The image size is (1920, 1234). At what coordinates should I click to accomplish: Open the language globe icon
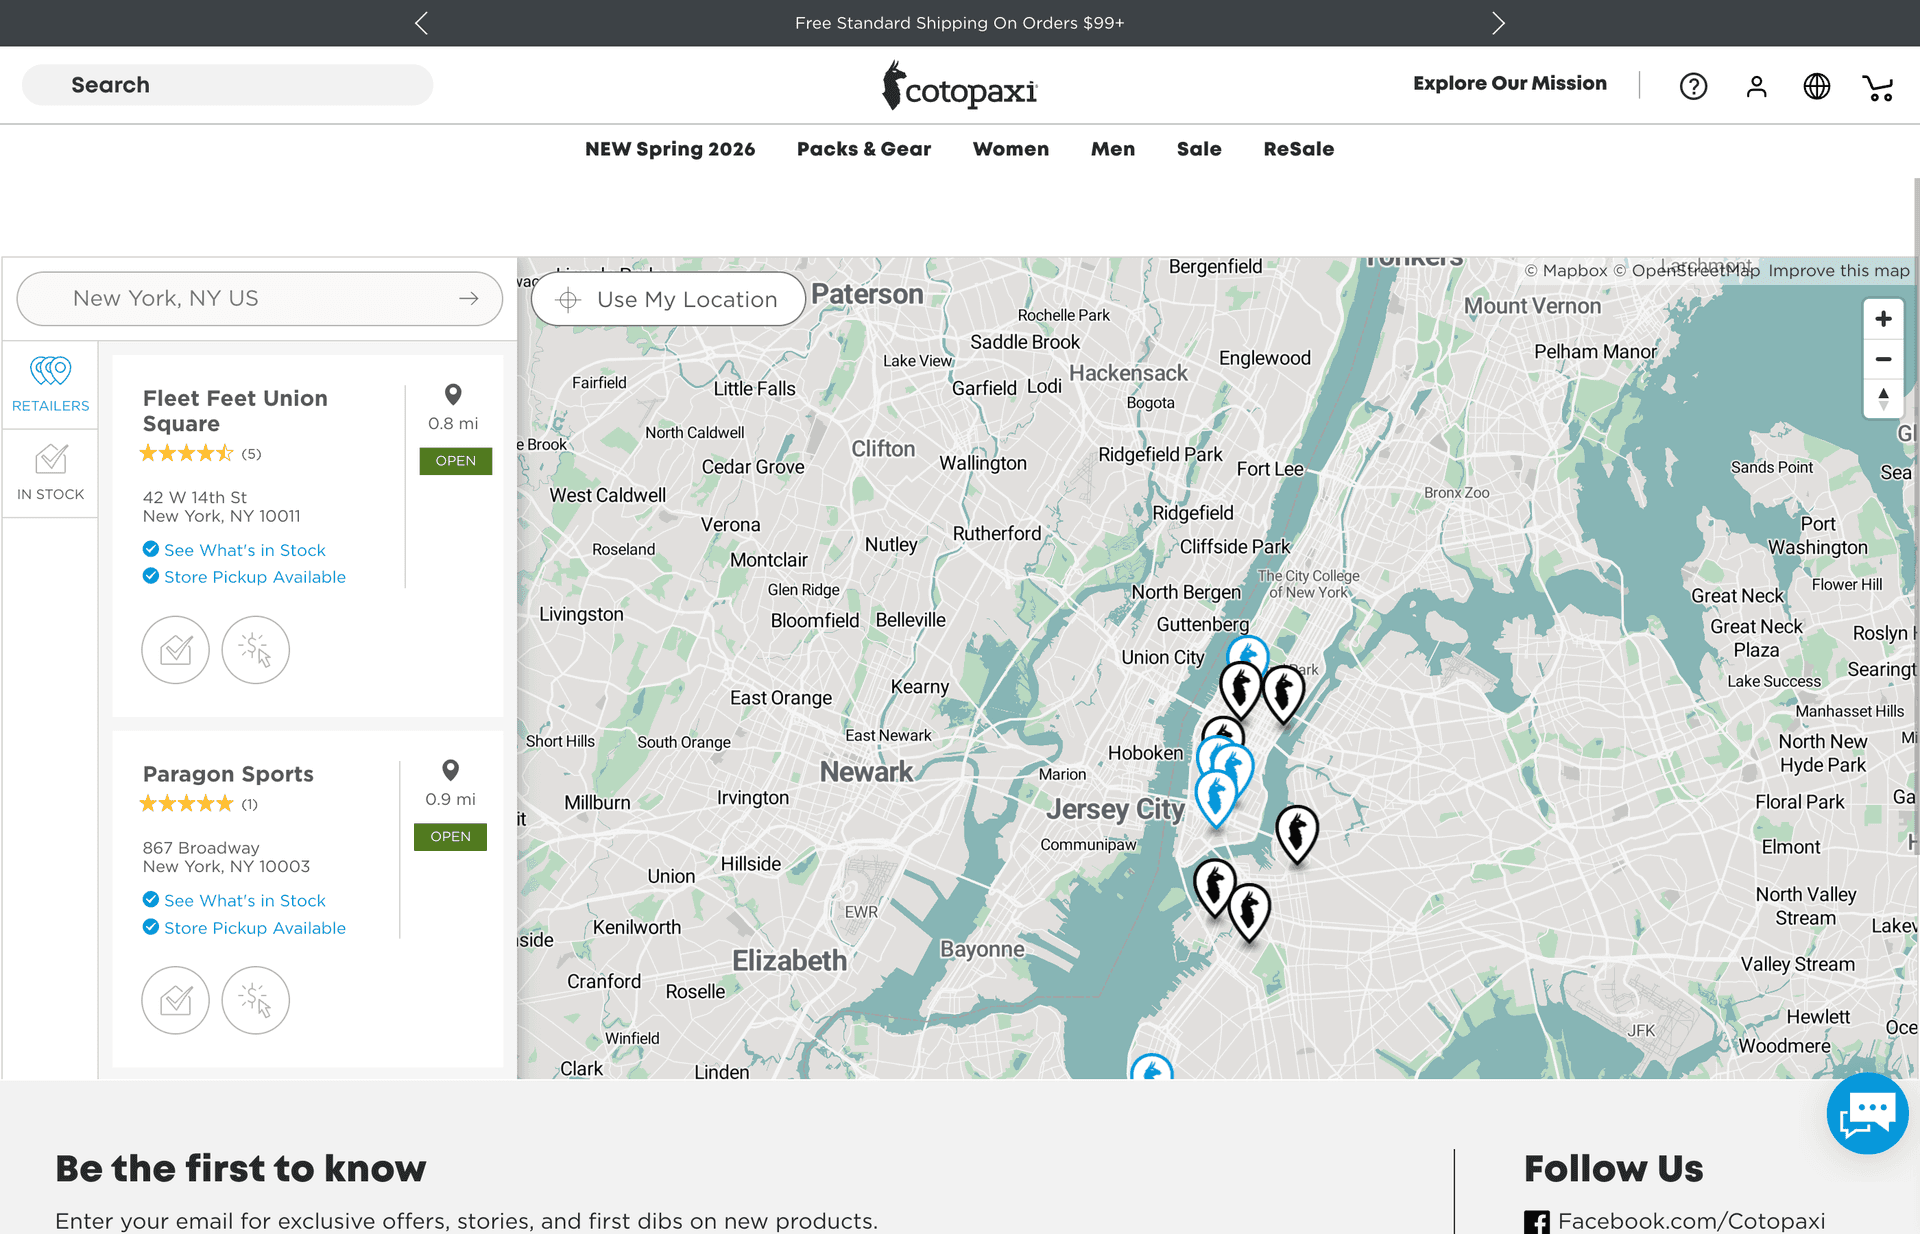point(1817,86)
